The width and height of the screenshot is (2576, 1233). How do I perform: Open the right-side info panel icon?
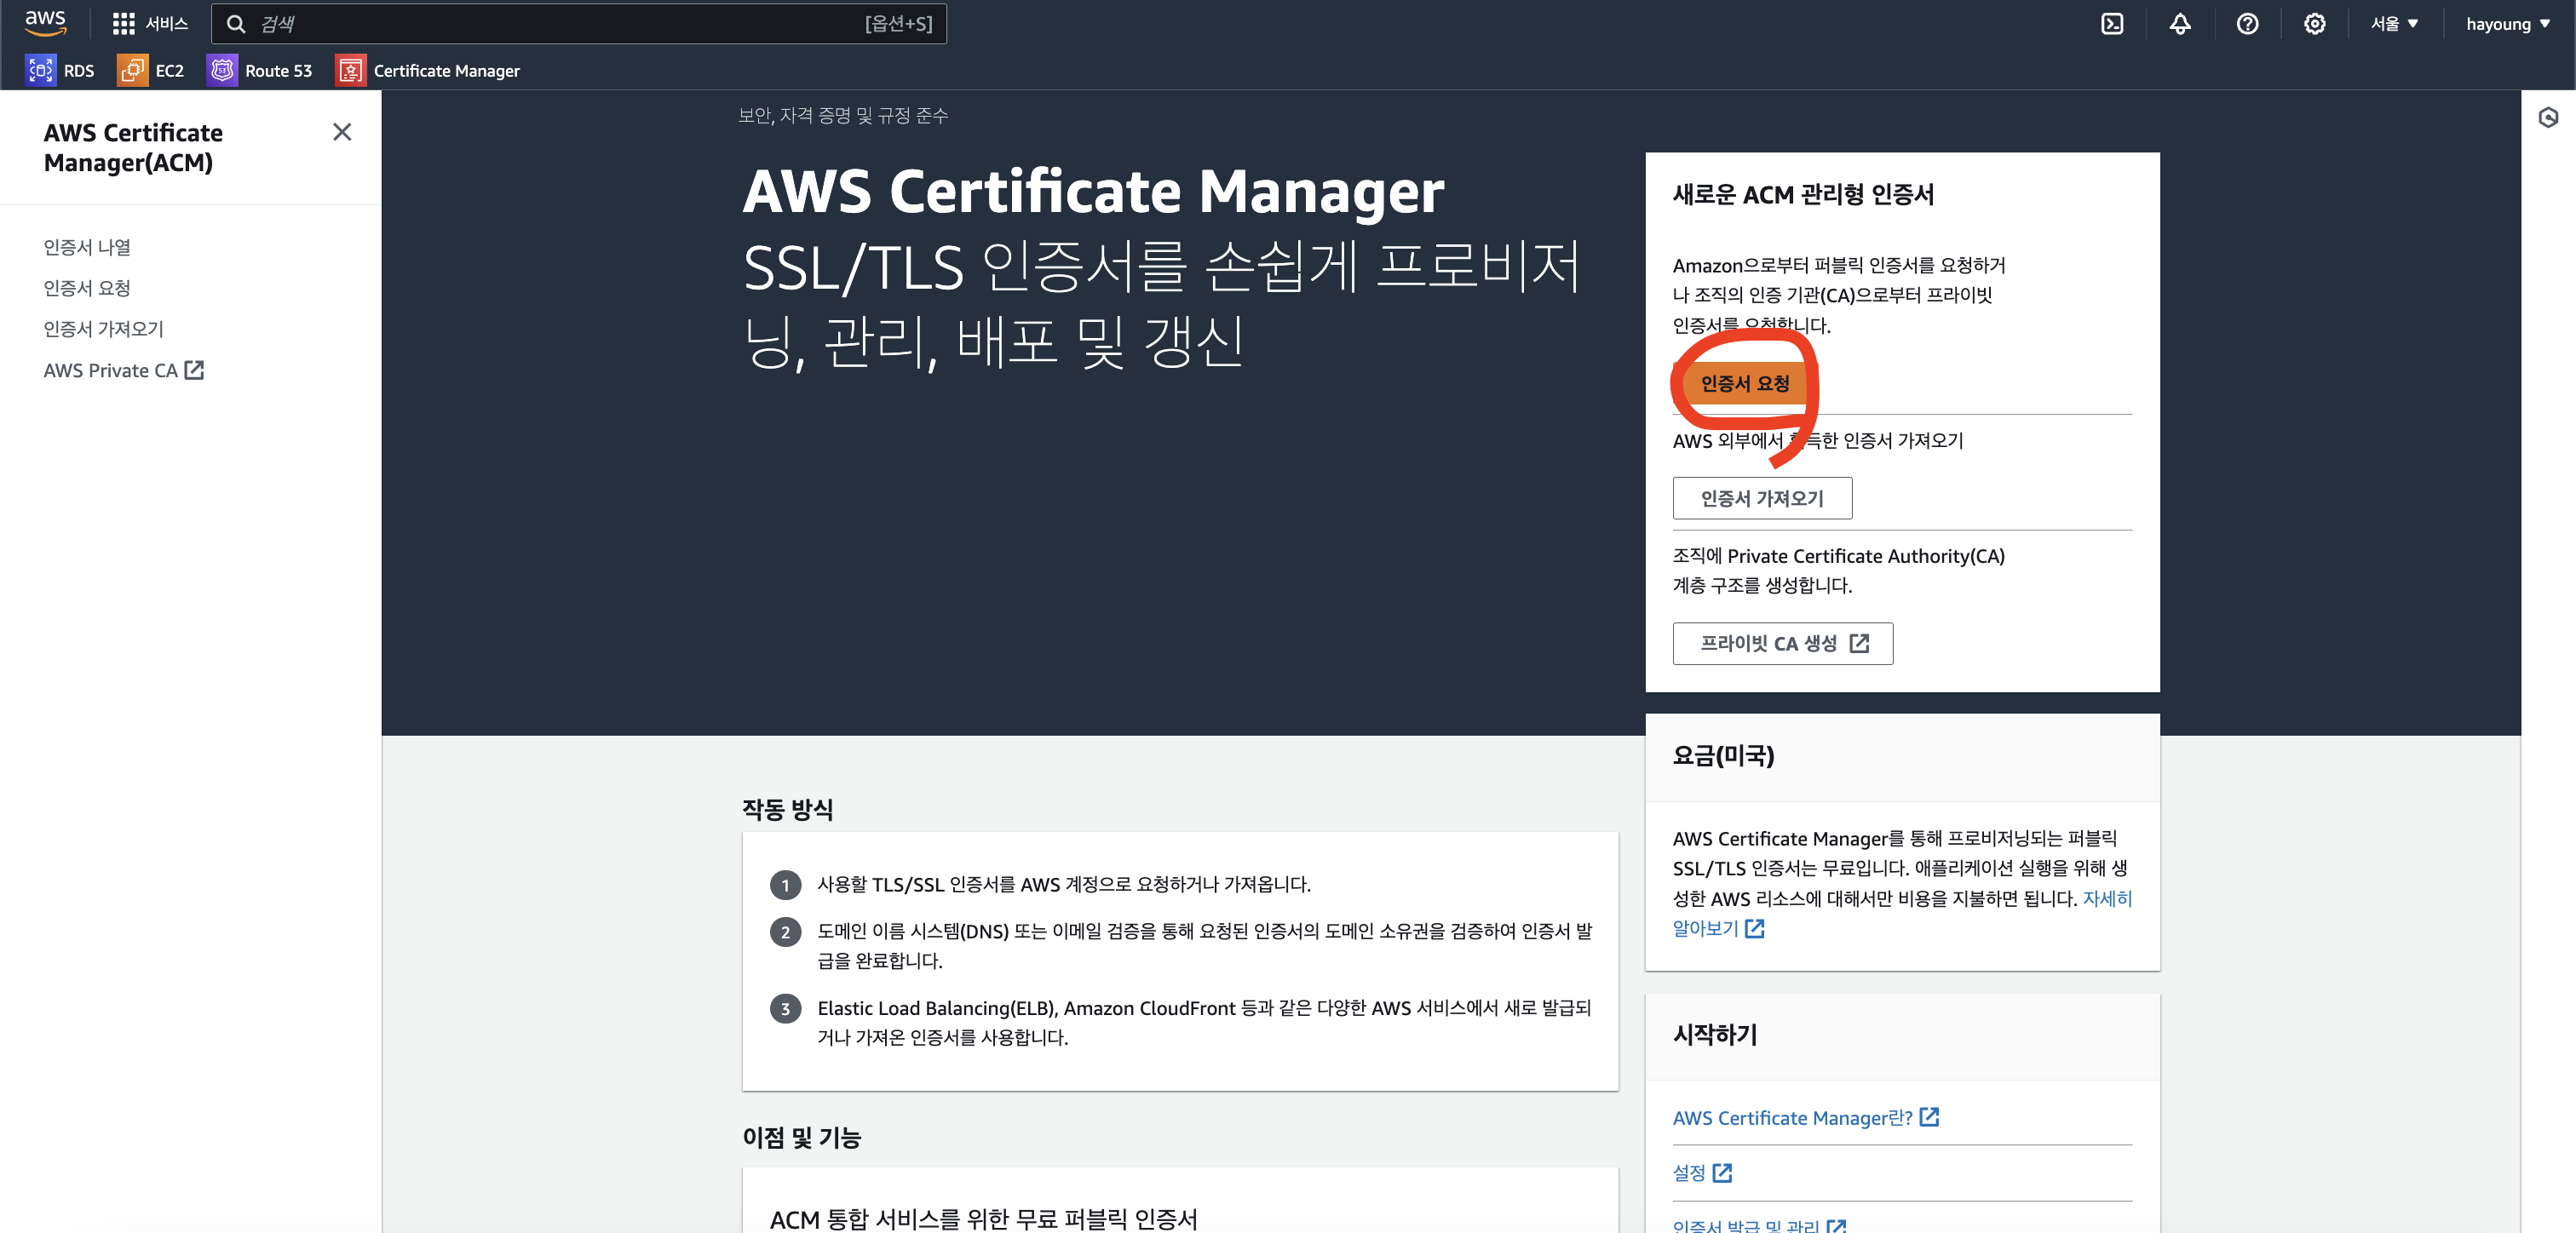point(2547,118)
